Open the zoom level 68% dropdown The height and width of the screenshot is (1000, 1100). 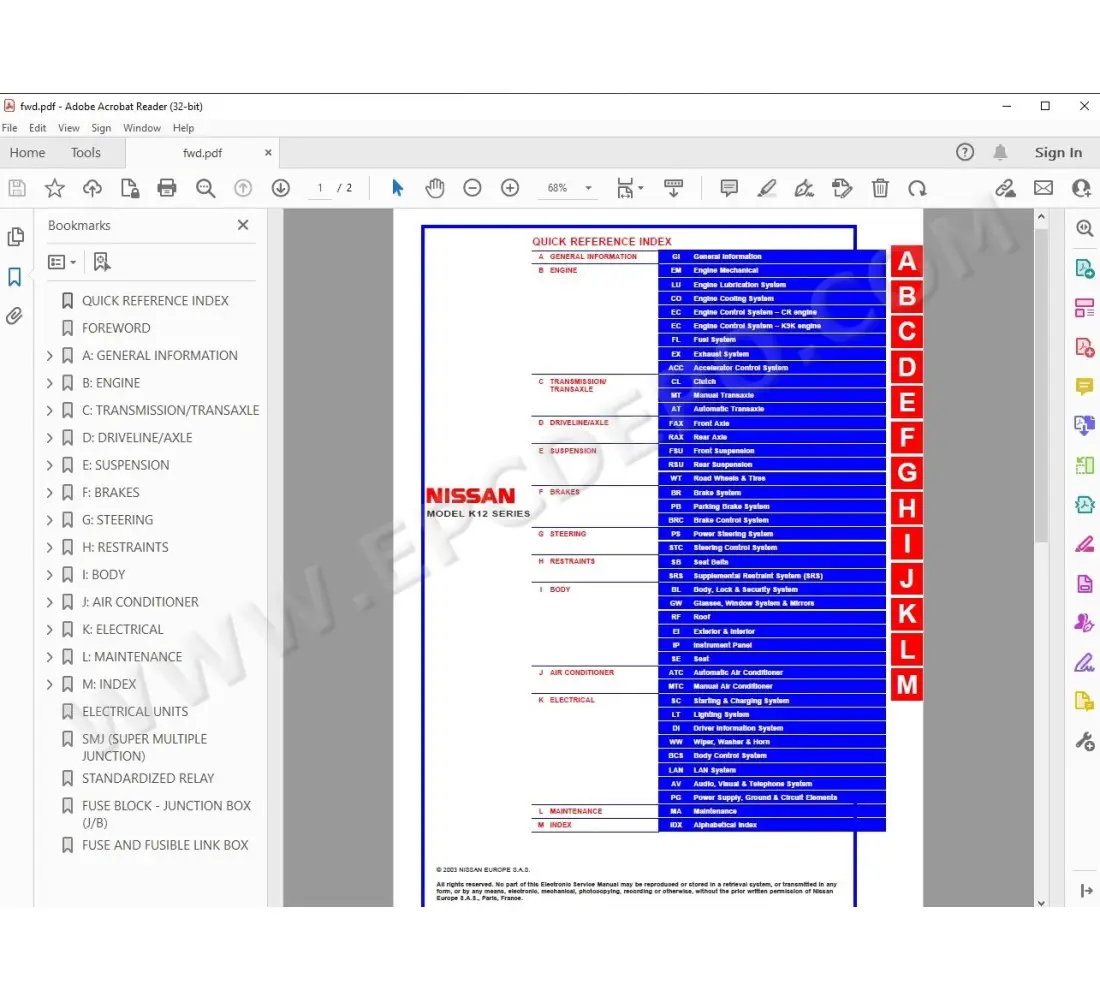[x=588, y=188]
